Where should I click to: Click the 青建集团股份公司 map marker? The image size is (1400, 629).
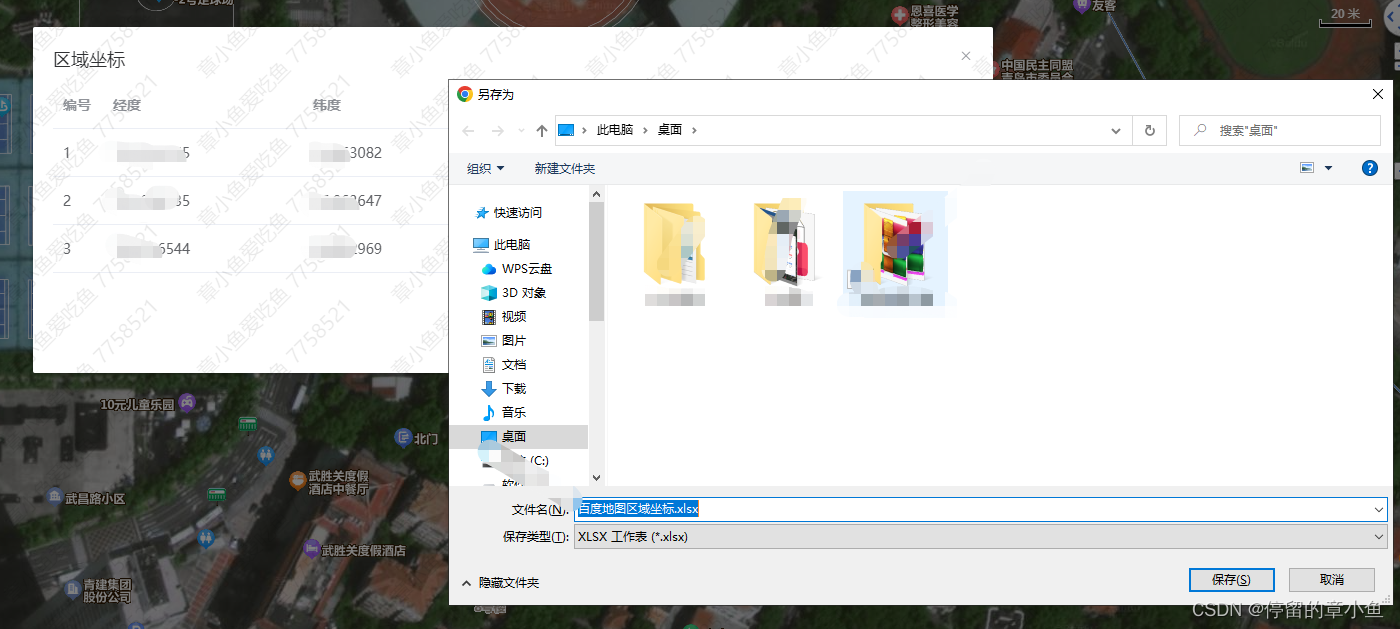[x=72, y=589]
